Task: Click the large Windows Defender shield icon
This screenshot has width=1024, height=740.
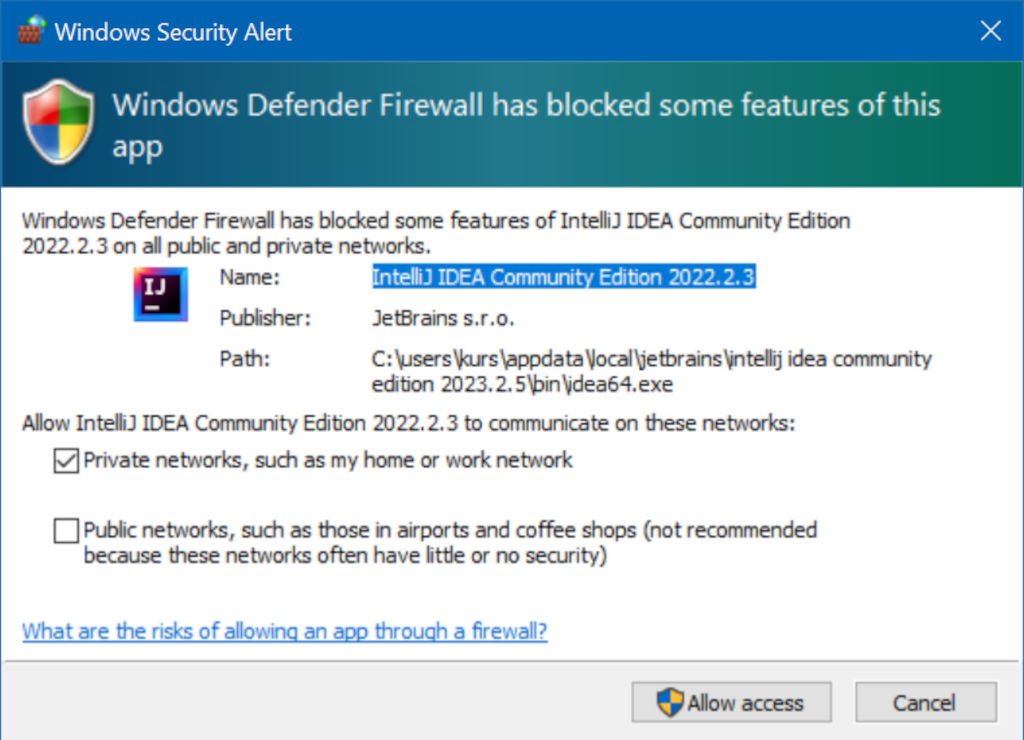Action: point(59,122)
